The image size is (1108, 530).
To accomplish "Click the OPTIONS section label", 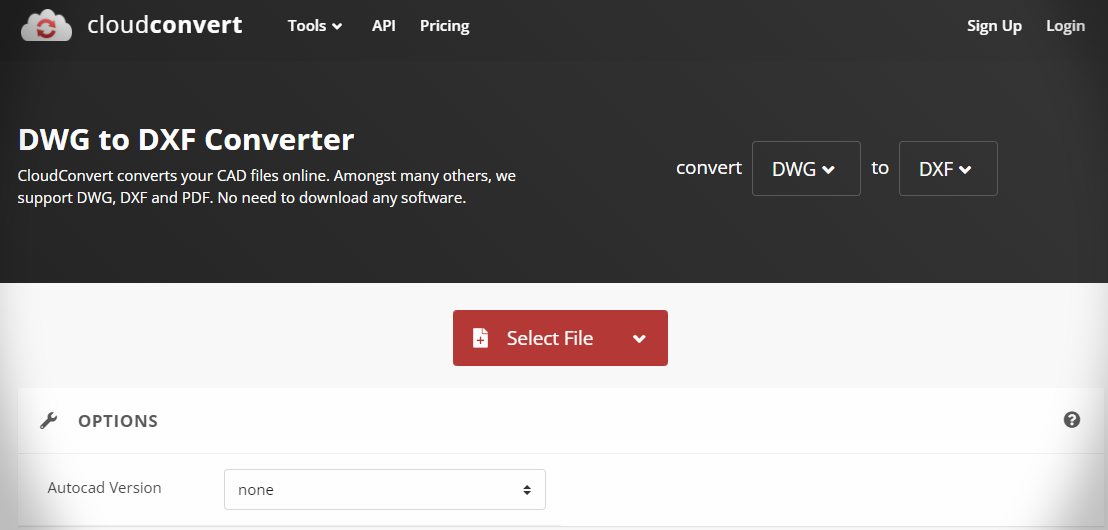I will click(118, 421).
